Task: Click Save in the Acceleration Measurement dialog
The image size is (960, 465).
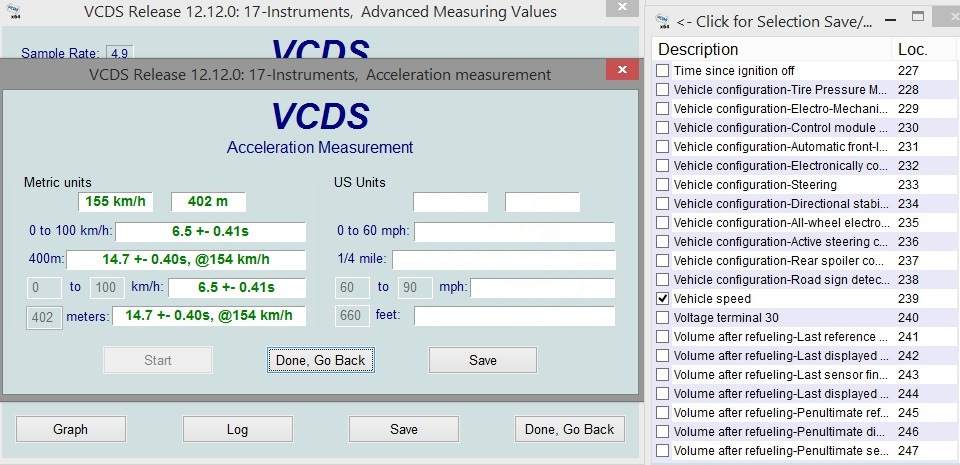Action: pos(482,360)
